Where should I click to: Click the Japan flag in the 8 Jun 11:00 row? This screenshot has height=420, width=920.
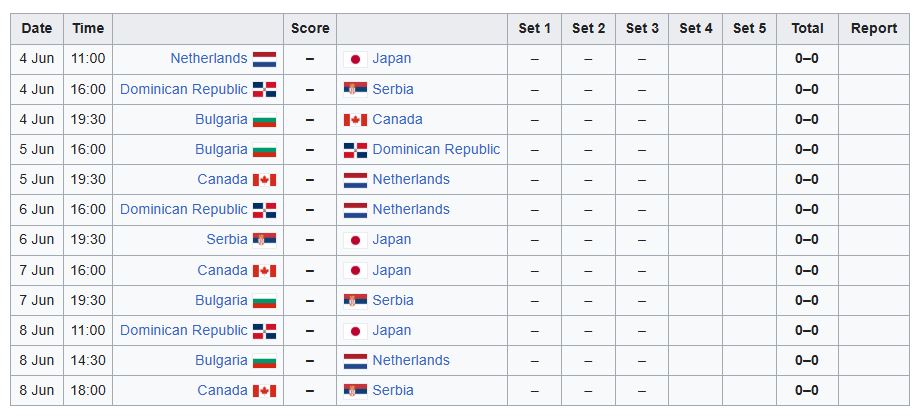click(x=355, y=331)
